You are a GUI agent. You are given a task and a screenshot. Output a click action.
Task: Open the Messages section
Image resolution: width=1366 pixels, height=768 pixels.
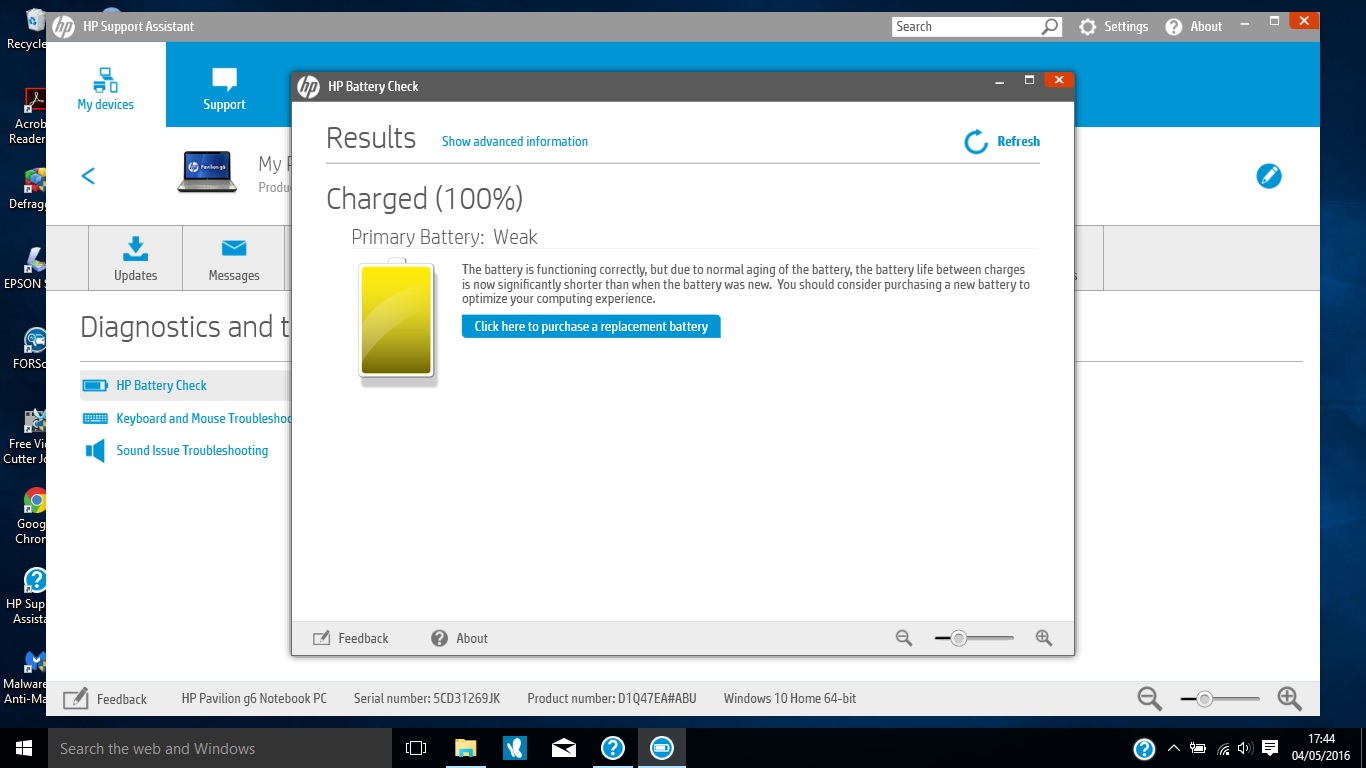click(x=233, y=258)
